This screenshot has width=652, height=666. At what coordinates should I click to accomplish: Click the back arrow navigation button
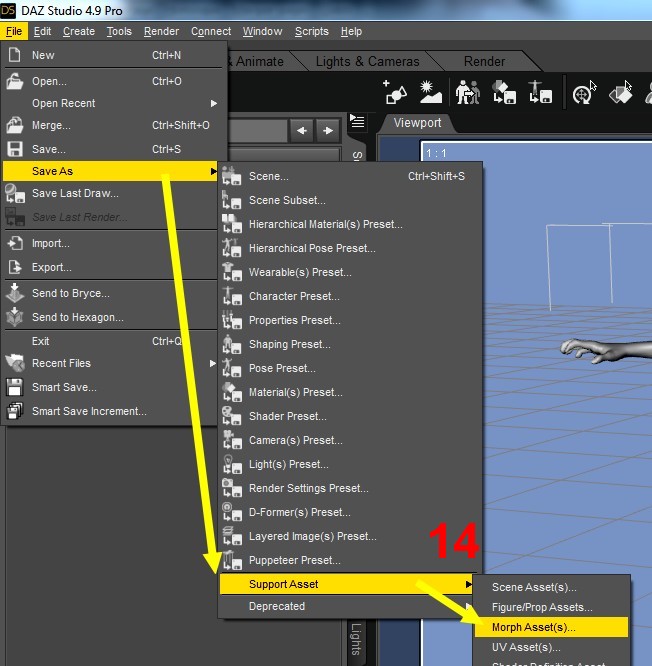pos(302,130)
